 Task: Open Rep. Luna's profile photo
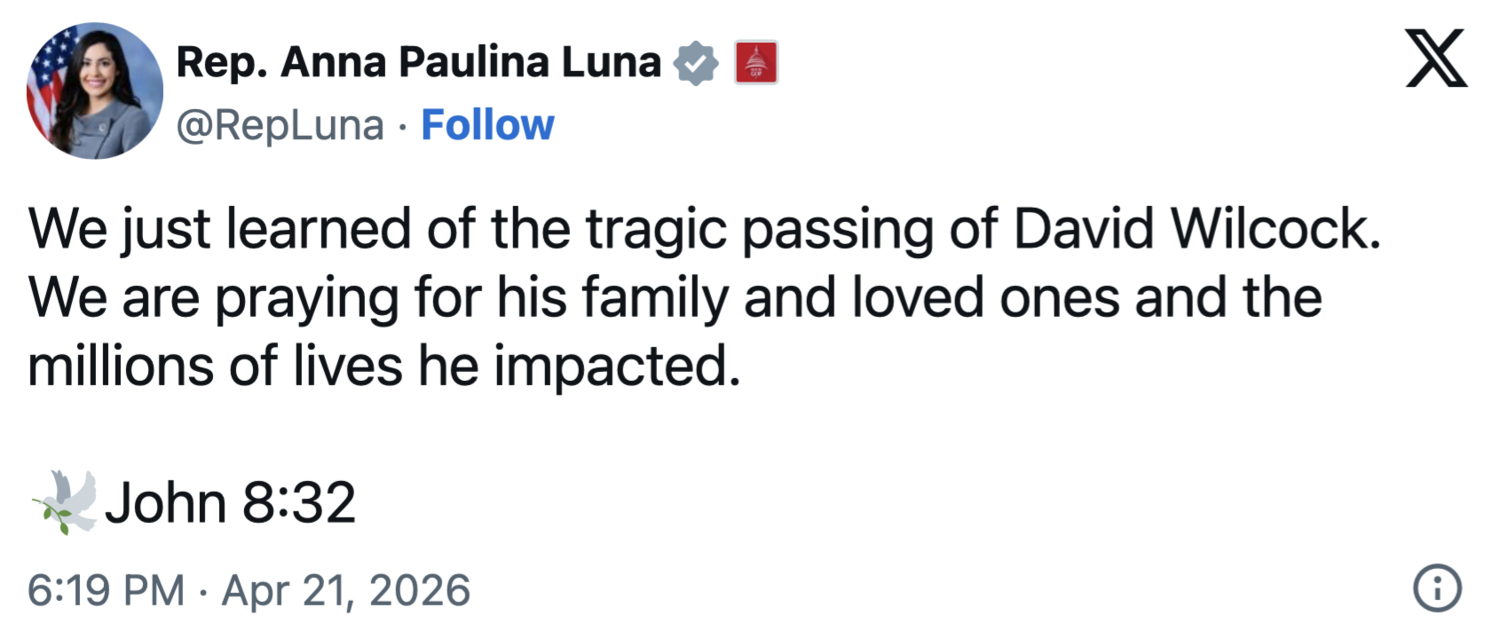coord(94,91)
